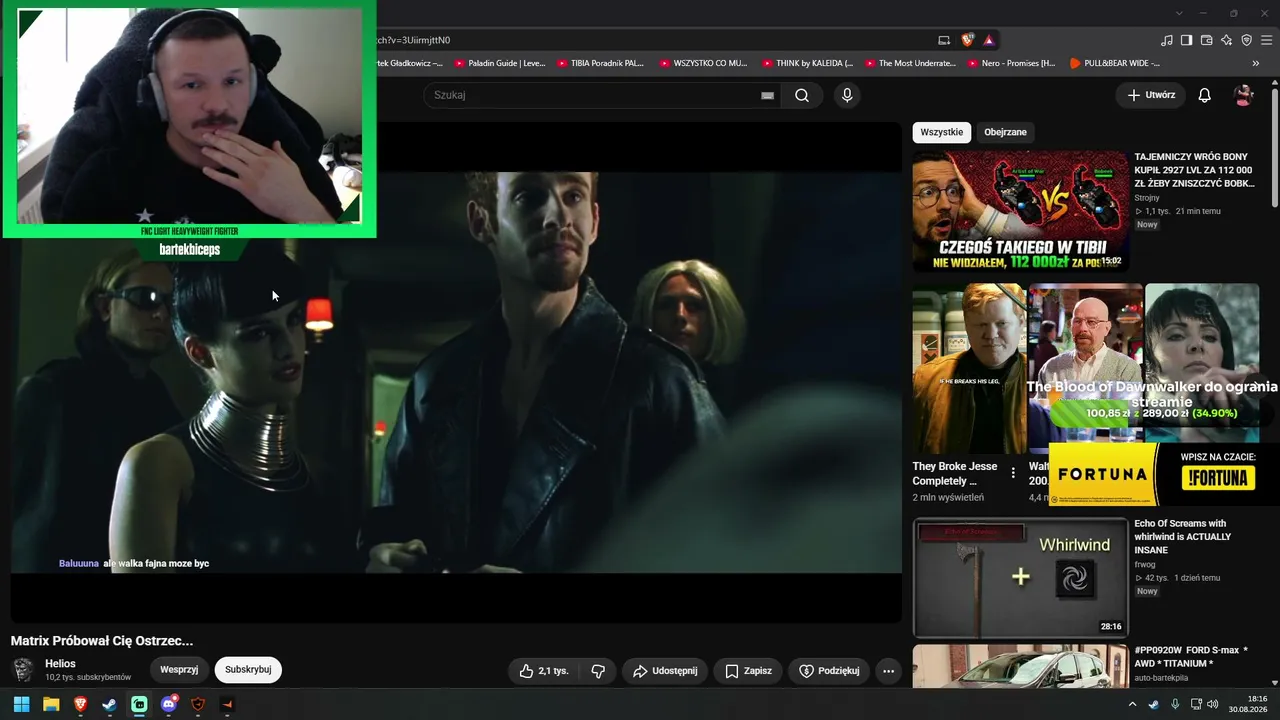Like the video with thumbs up
The width and height of the screenshot is (1280, 720).
544,671
